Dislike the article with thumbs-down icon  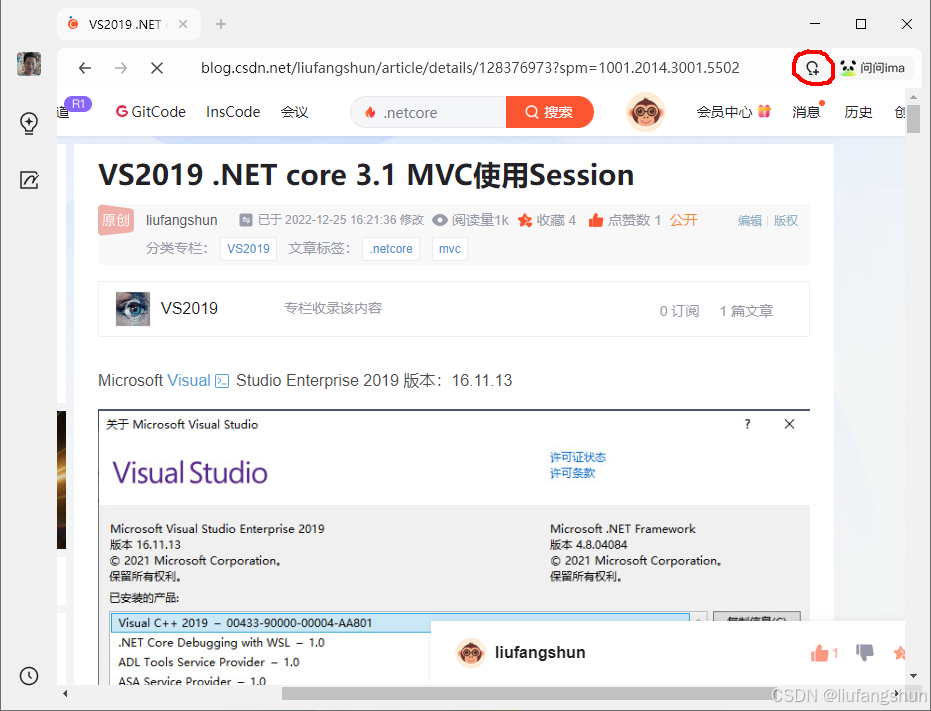864,652
